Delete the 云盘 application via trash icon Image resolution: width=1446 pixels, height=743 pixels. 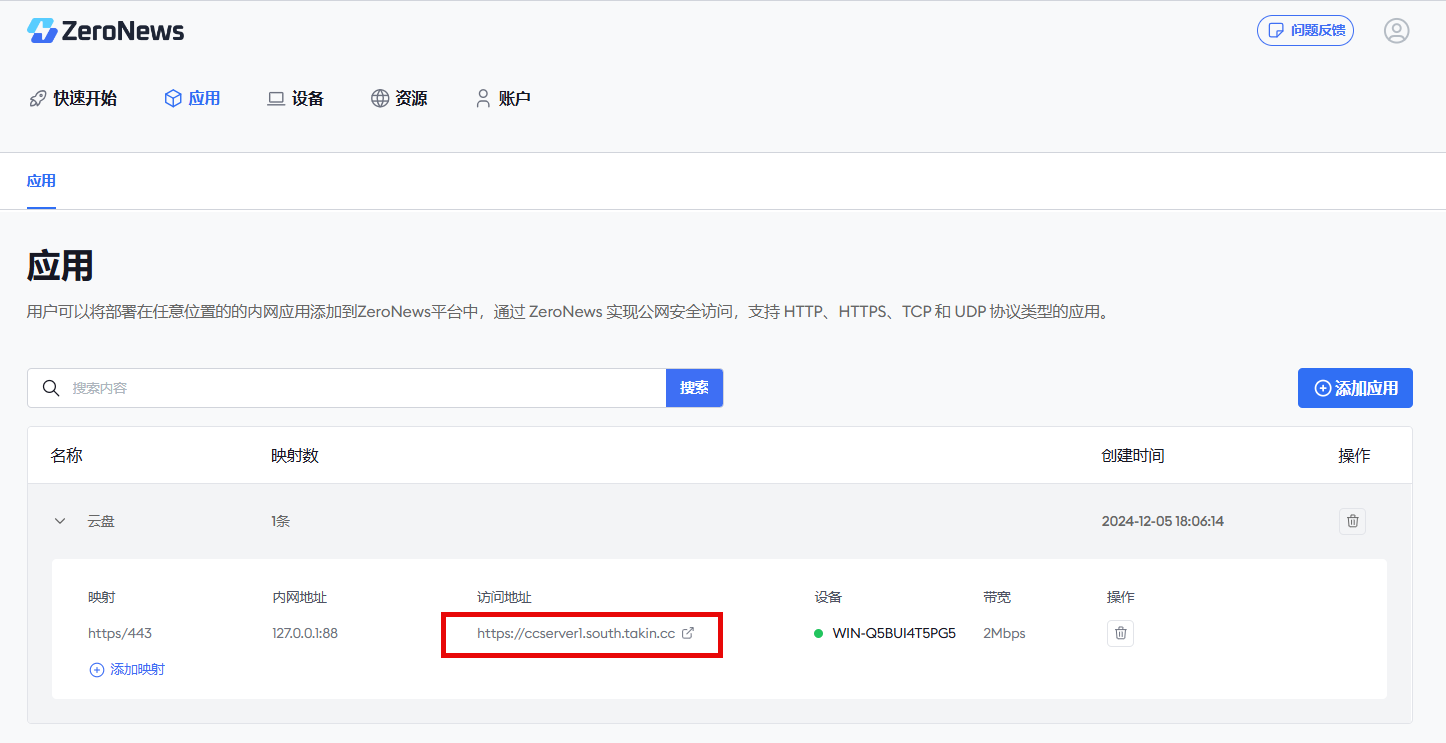tap(1352, 521)
